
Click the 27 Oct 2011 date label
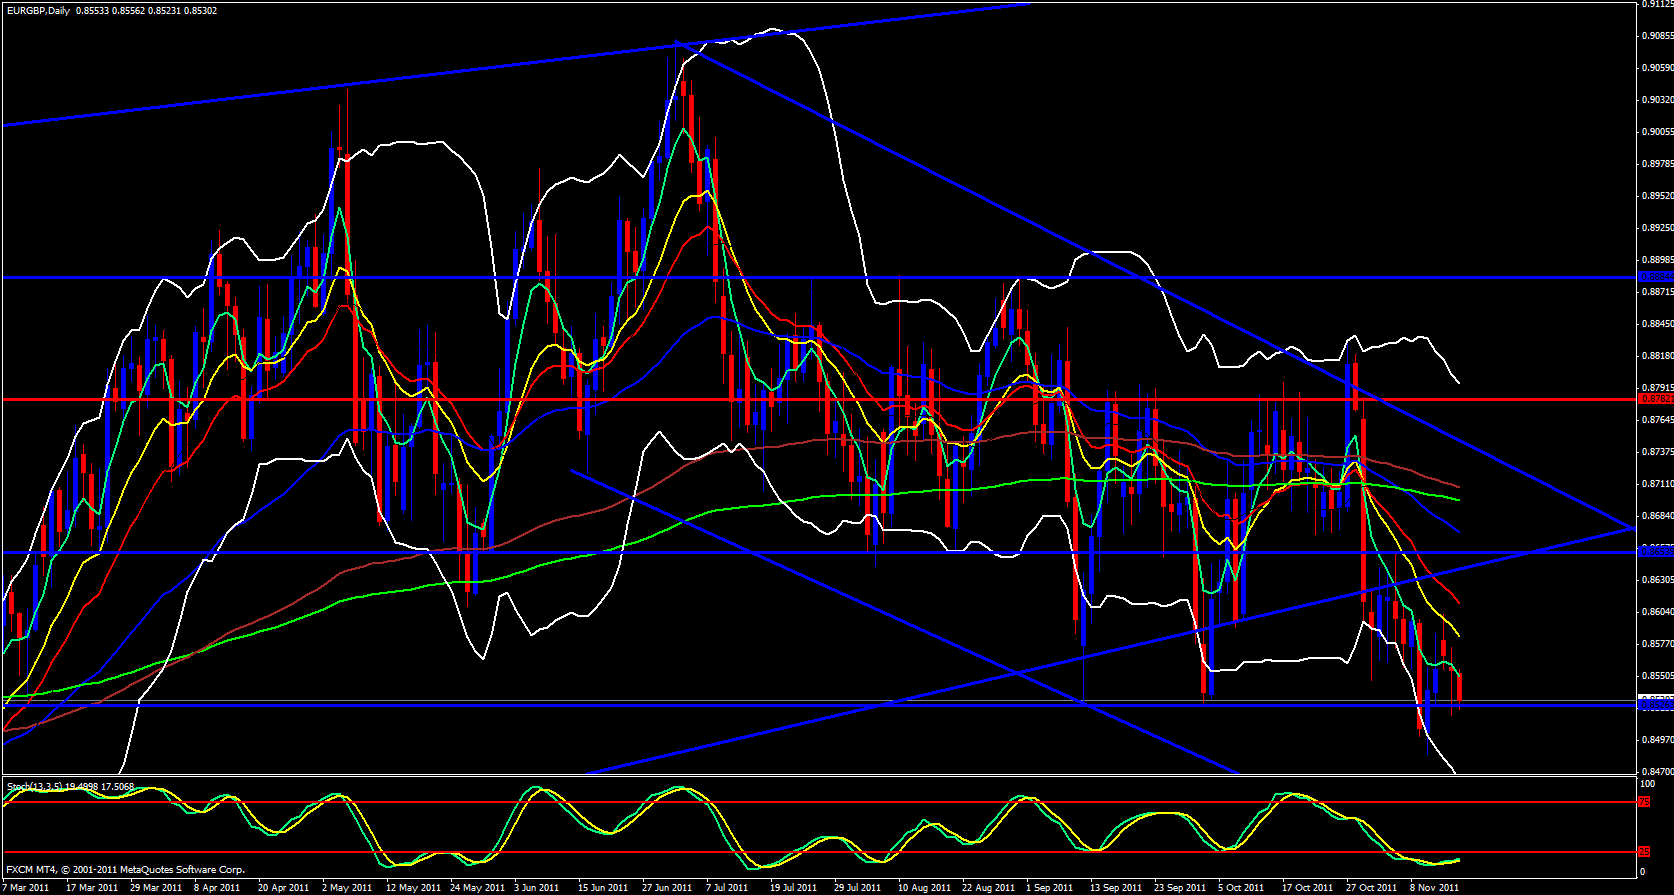tap(1372, 887)
